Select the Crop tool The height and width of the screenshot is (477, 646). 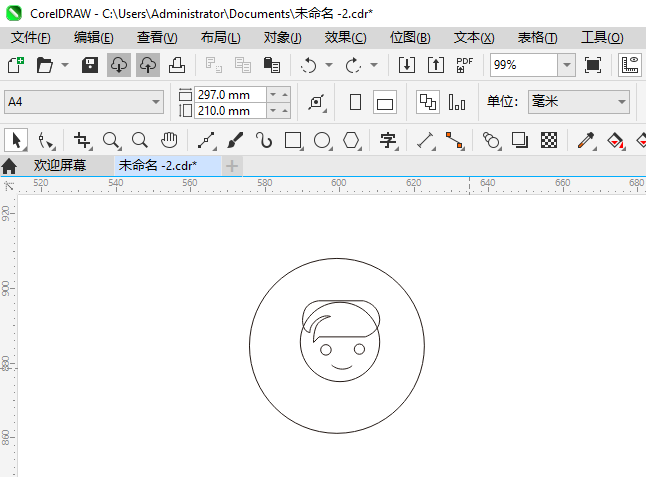[82, 140]
